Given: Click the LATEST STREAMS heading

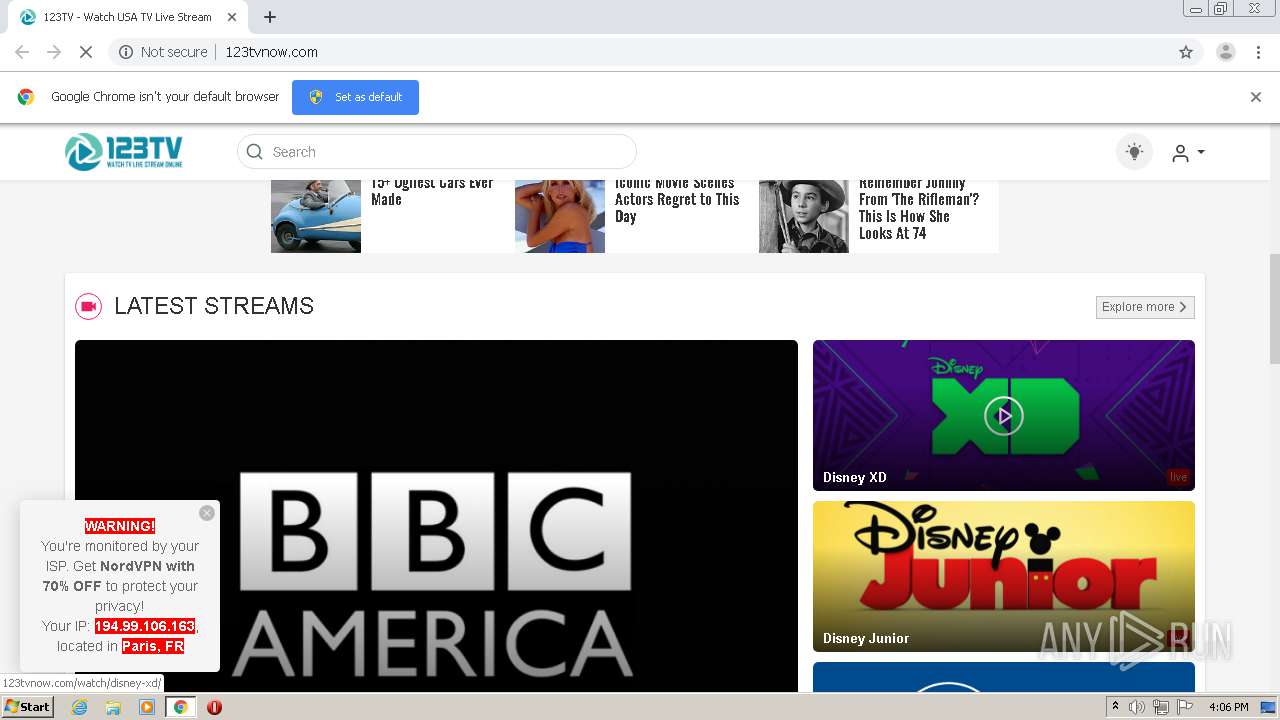Looking at the screenshot, I should click(214, 306).
